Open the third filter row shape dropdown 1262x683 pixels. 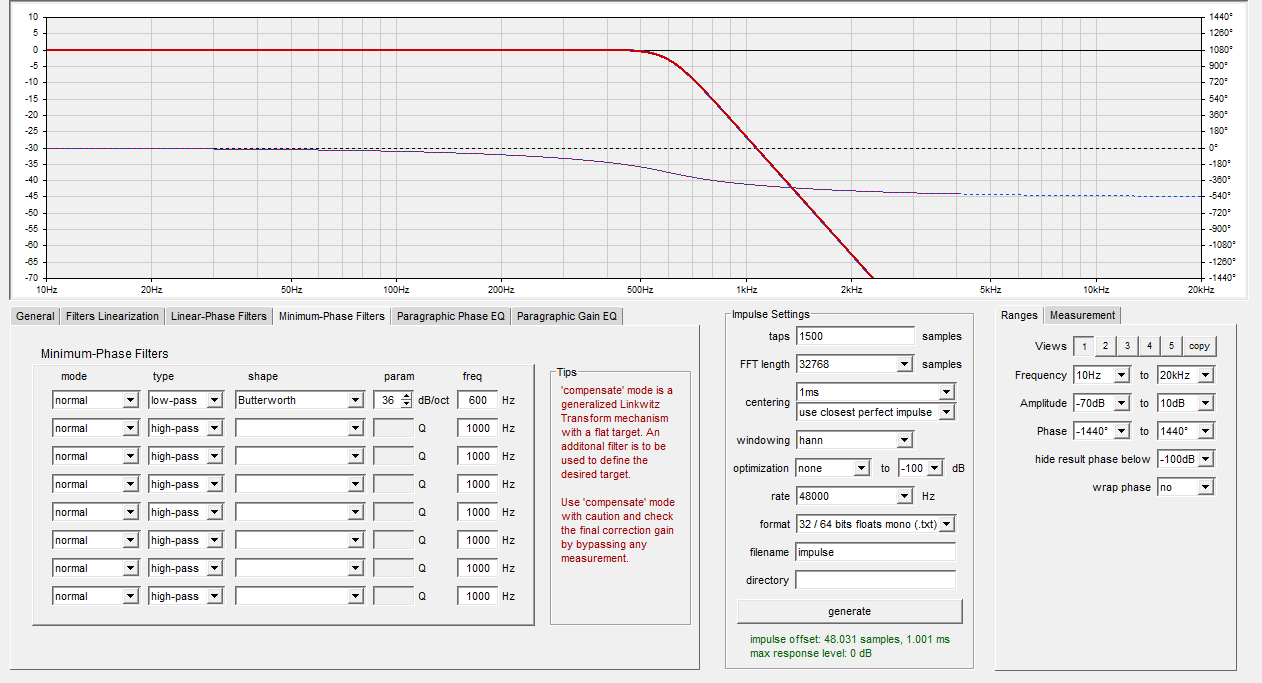pyautogui.click(x=299, y=456)
